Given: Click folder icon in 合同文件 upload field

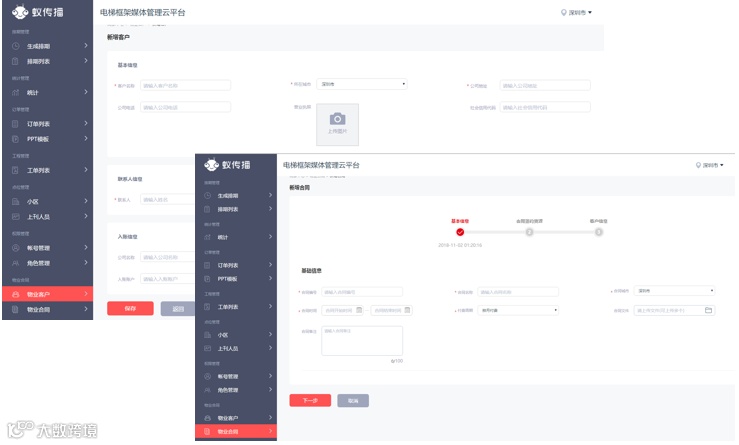Looking at the screenshot, I should coord(708,310).
